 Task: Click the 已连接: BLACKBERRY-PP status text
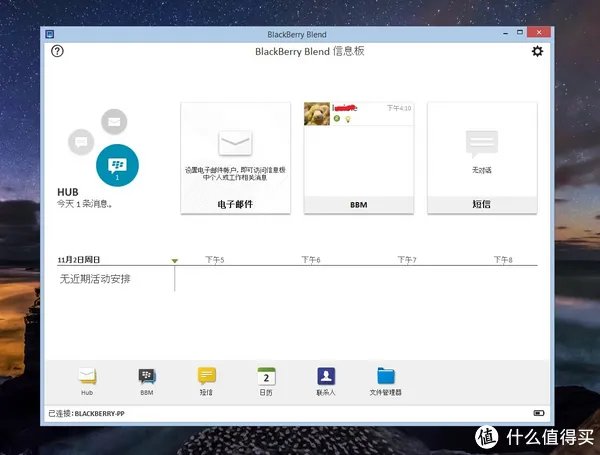86,413
